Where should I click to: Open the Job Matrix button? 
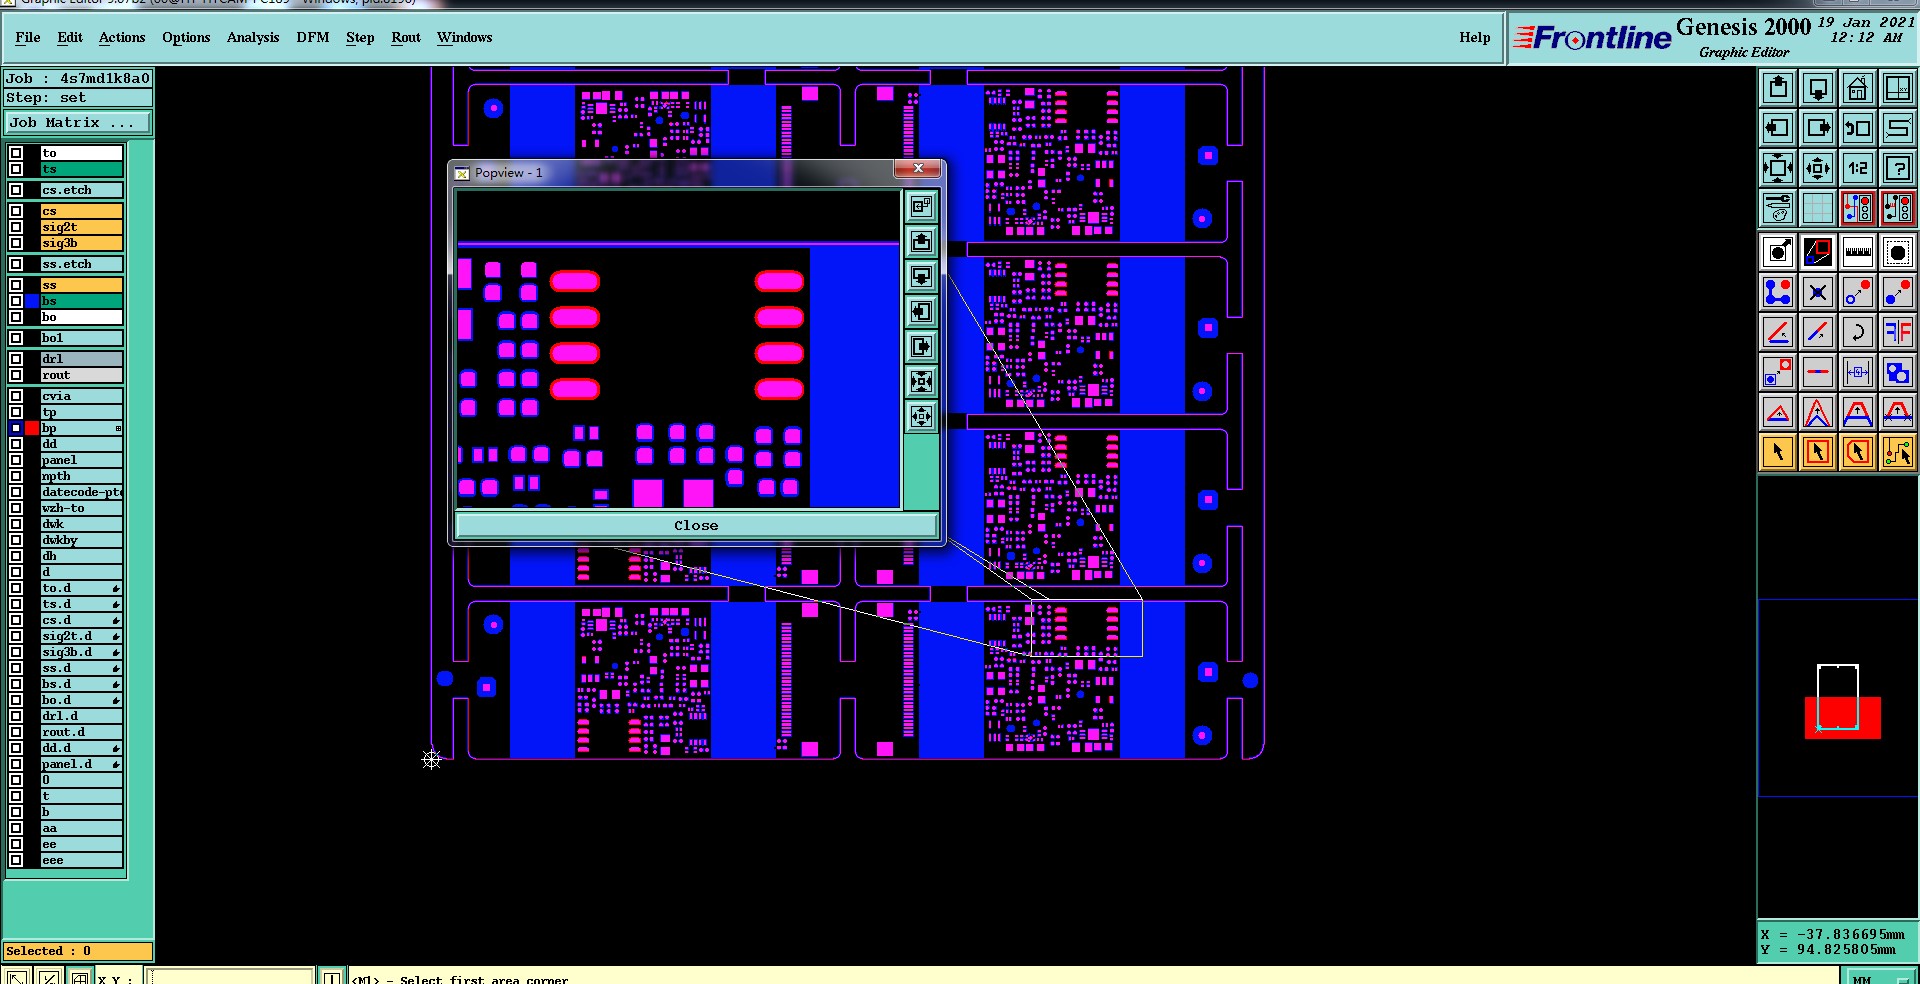(x=78, y=122)
